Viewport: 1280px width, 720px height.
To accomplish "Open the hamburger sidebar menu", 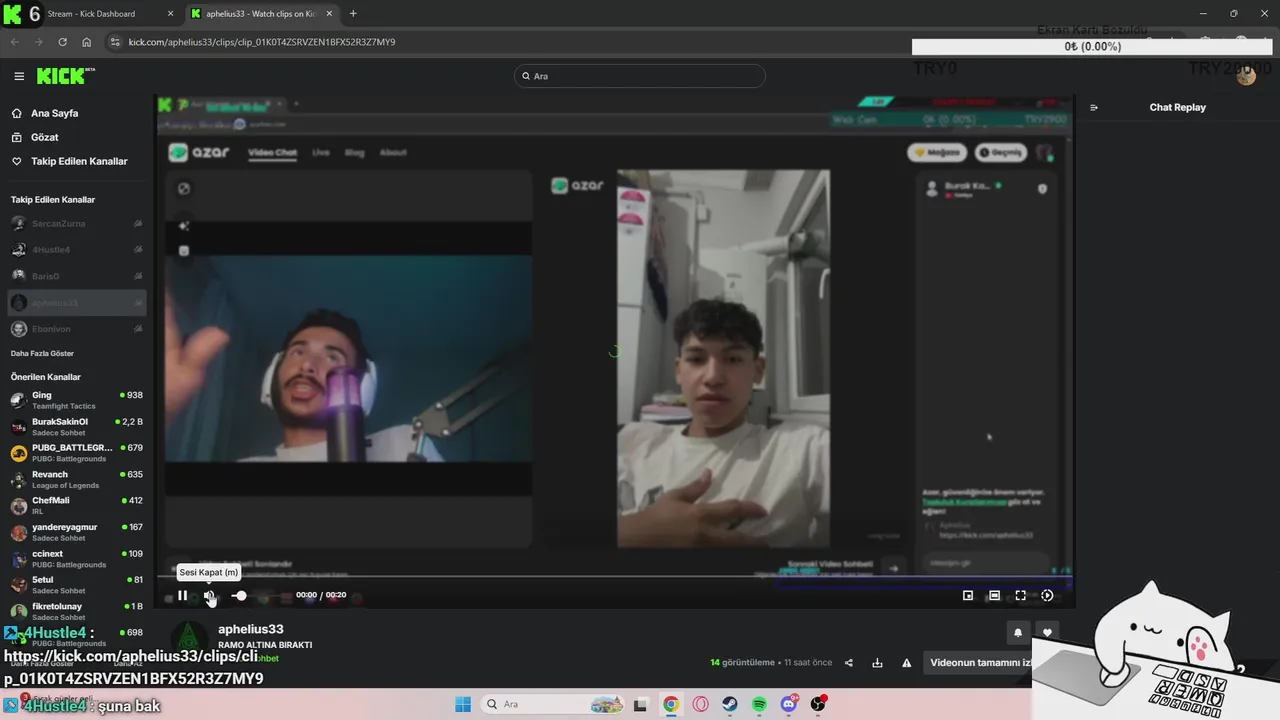I will tap(19, 76).
